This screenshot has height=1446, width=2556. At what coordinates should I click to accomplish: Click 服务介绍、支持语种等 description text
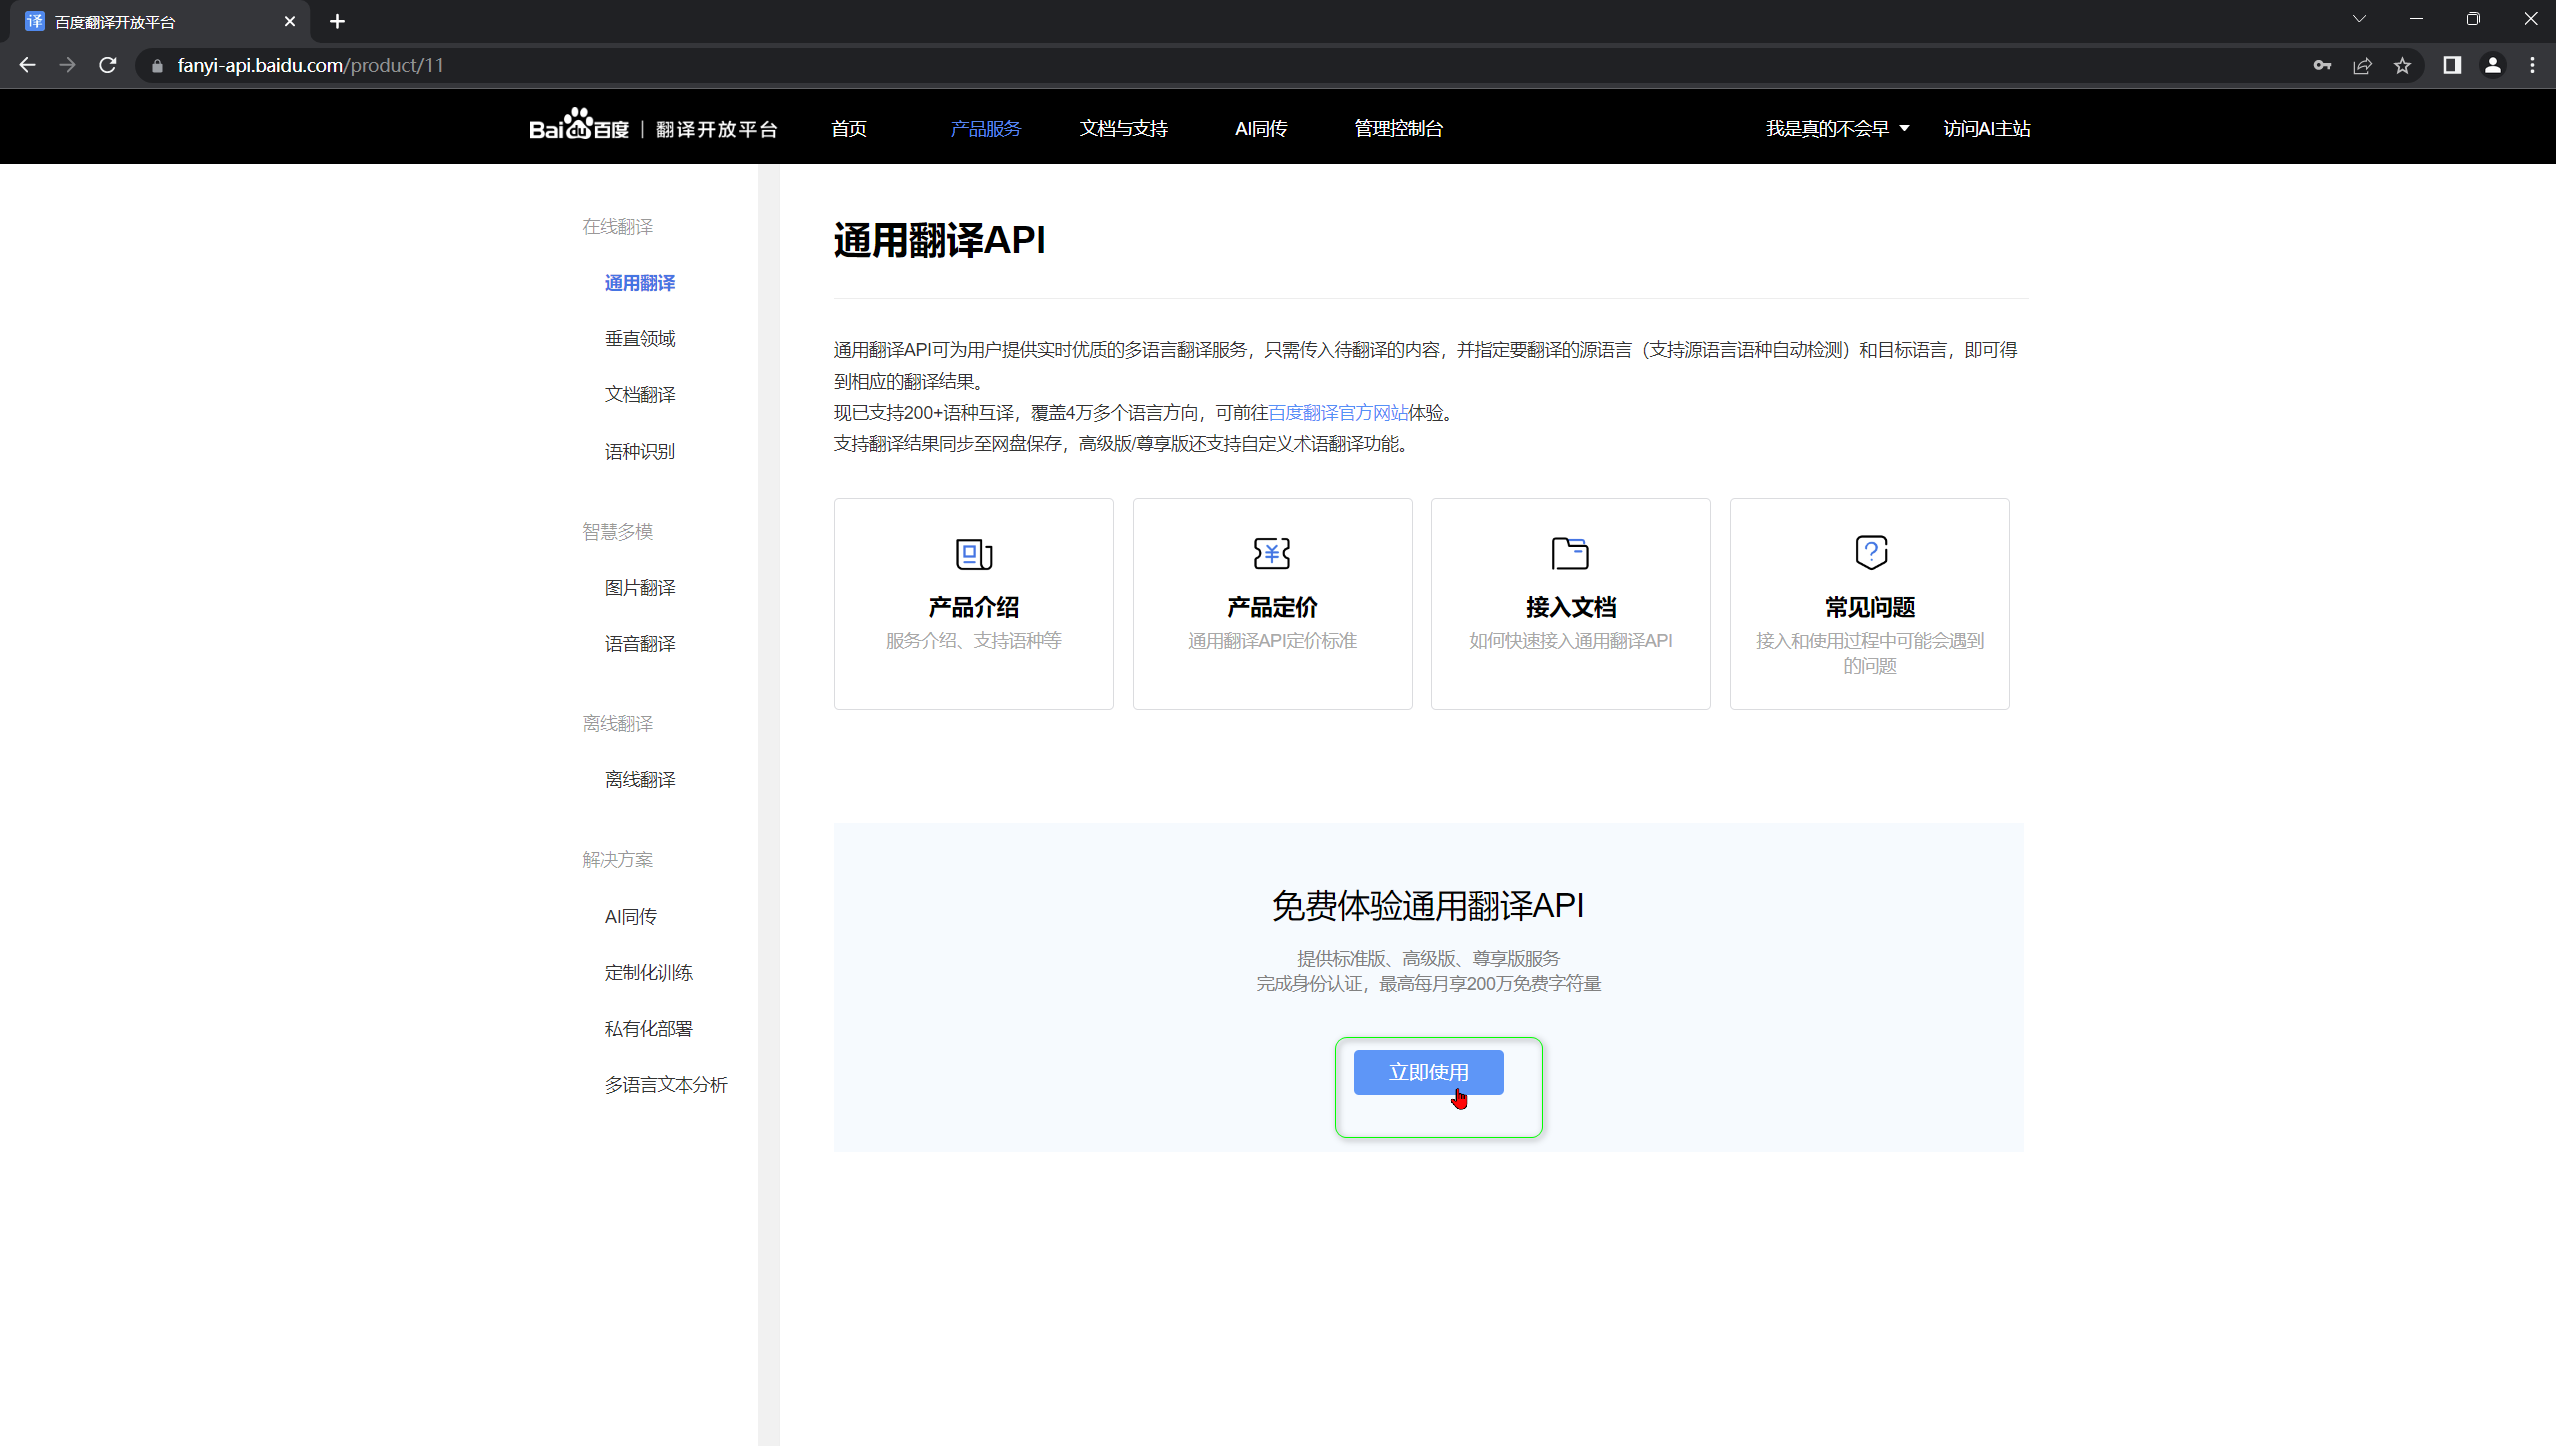pyautogui.click(x=973, y=640)
